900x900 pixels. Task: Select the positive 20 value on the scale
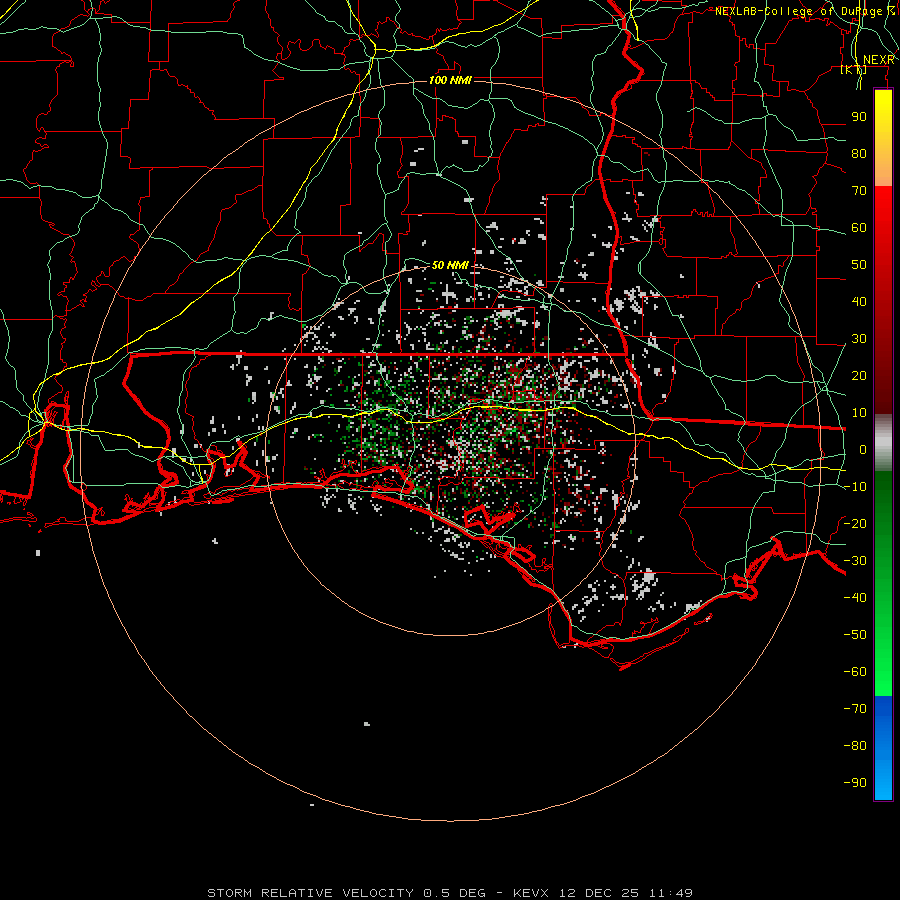click(x=859, y=376)
